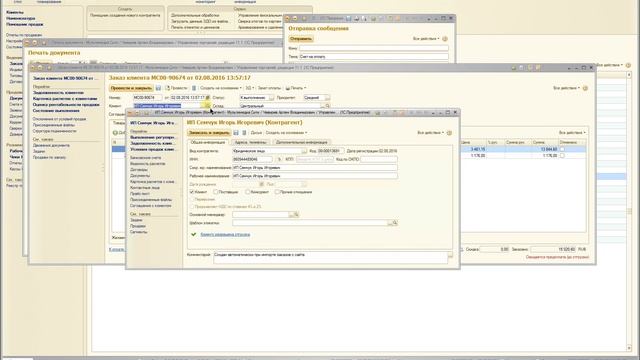Open Все действия in the Отправка сообщения window
Screen dimensions: 640x360
coord(426,39)
